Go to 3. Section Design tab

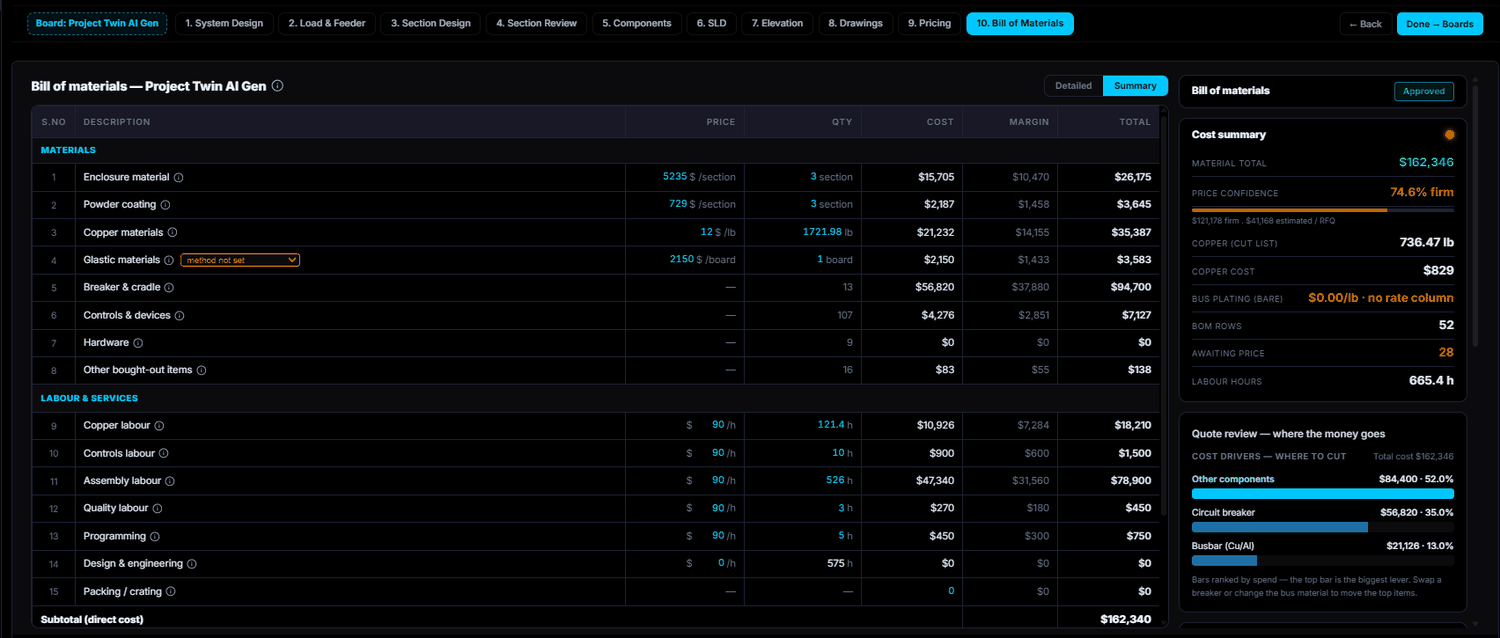431,23
